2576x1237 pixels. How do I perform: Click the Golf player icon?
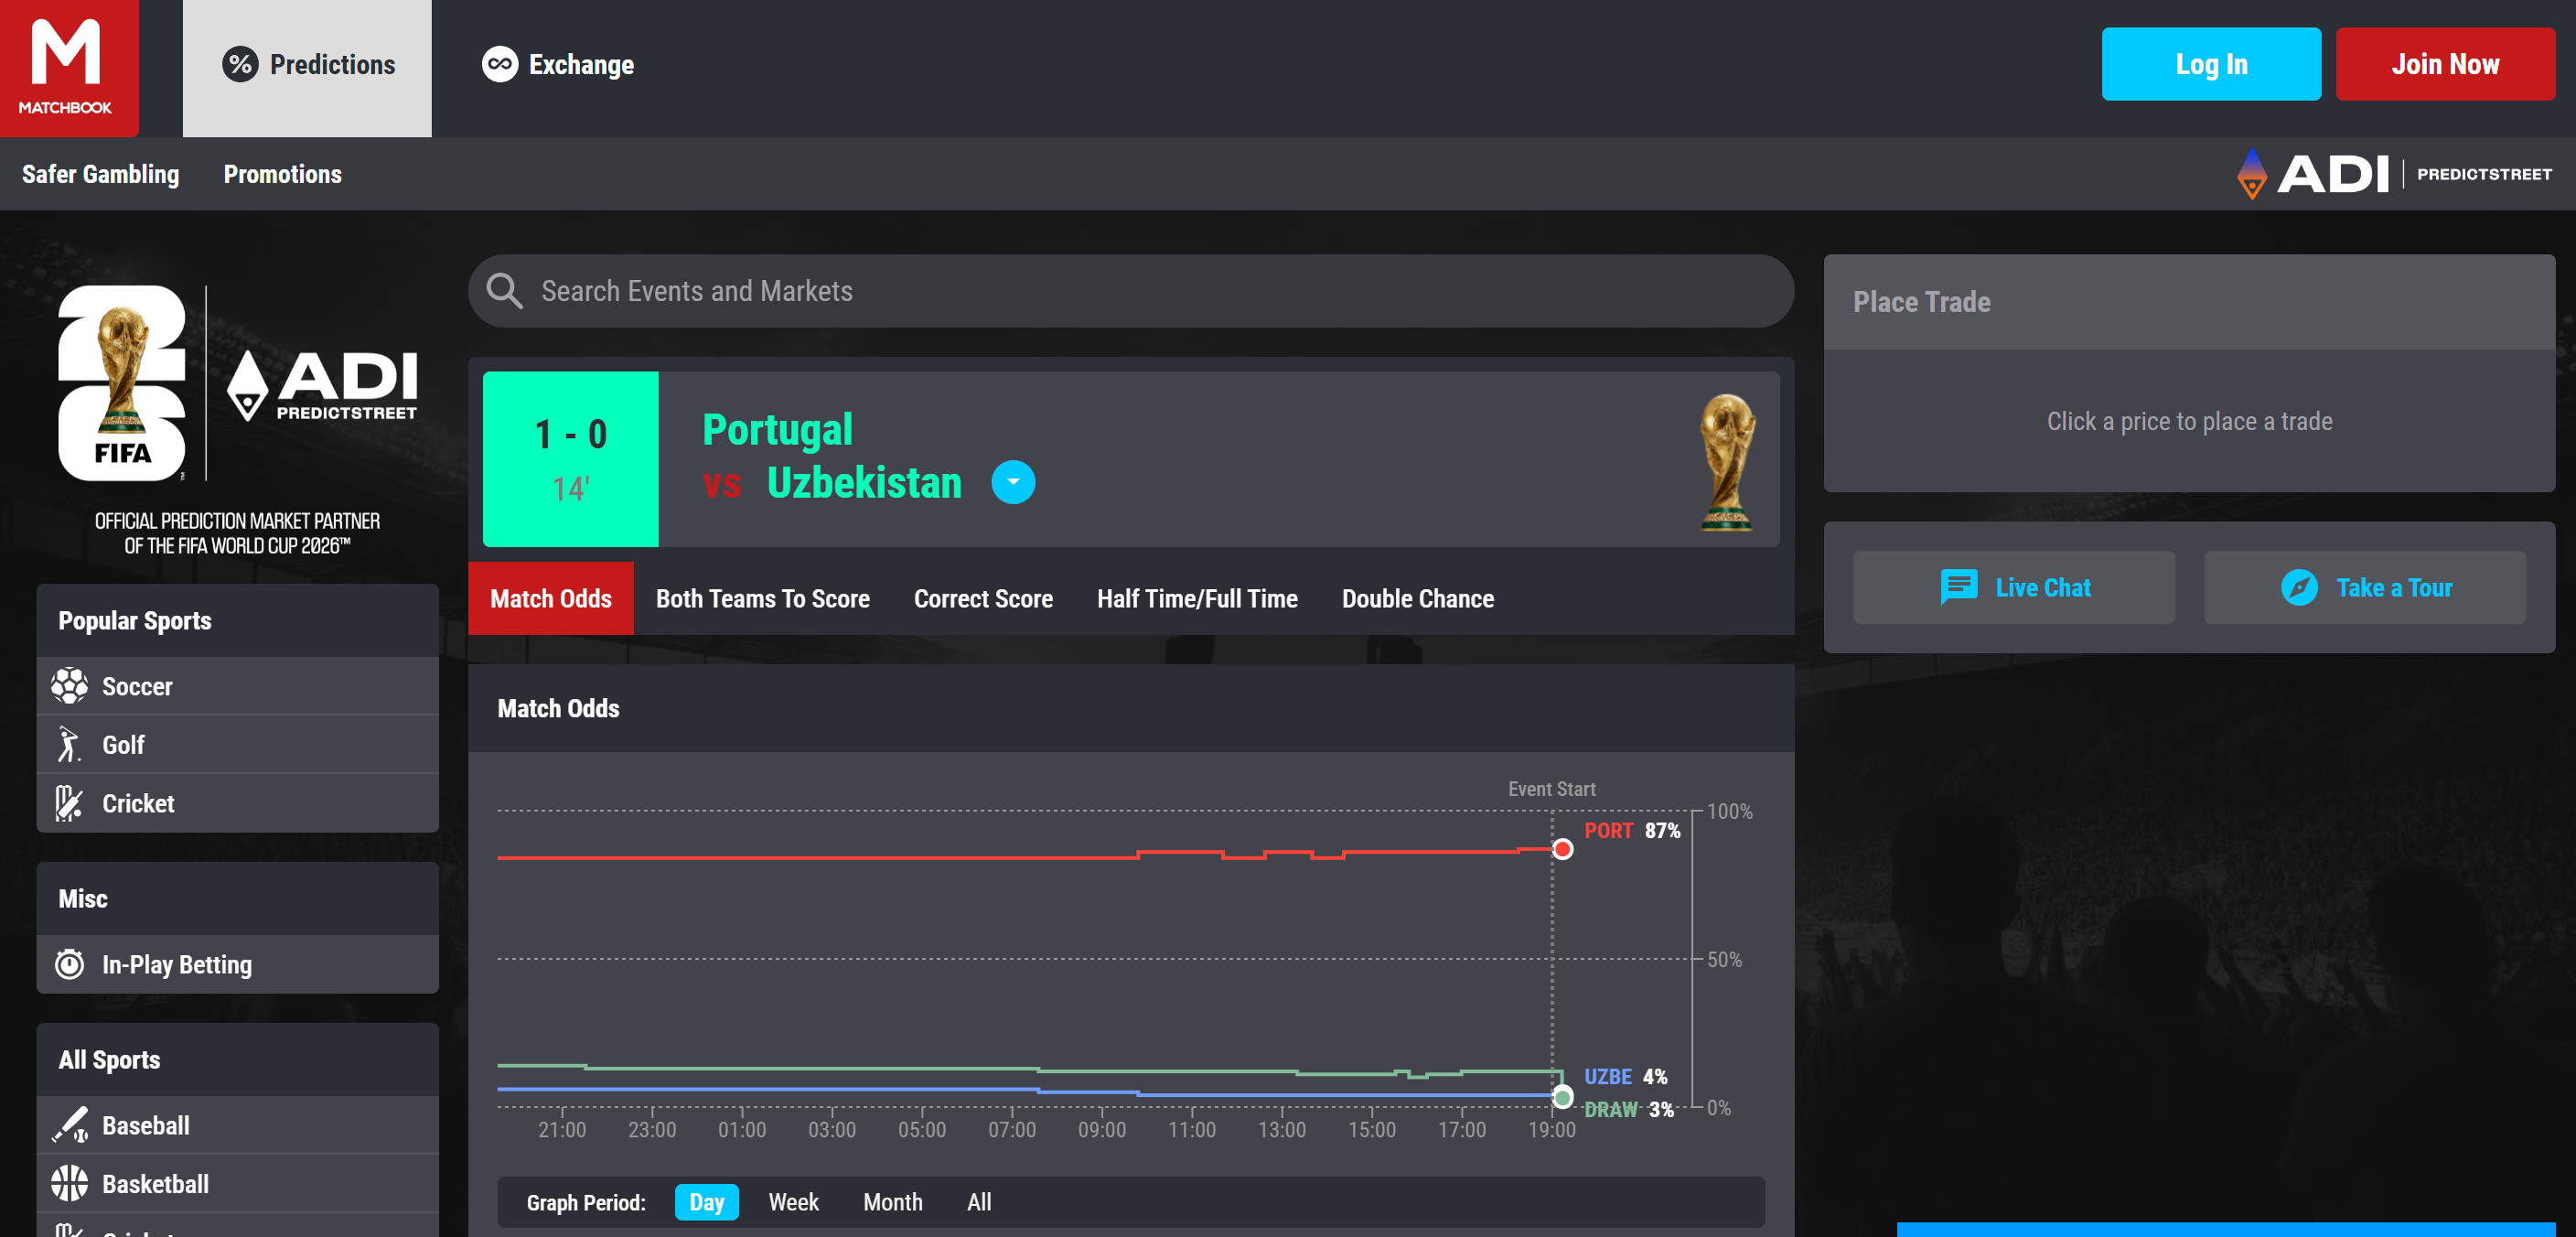click(x=68, y=745)
